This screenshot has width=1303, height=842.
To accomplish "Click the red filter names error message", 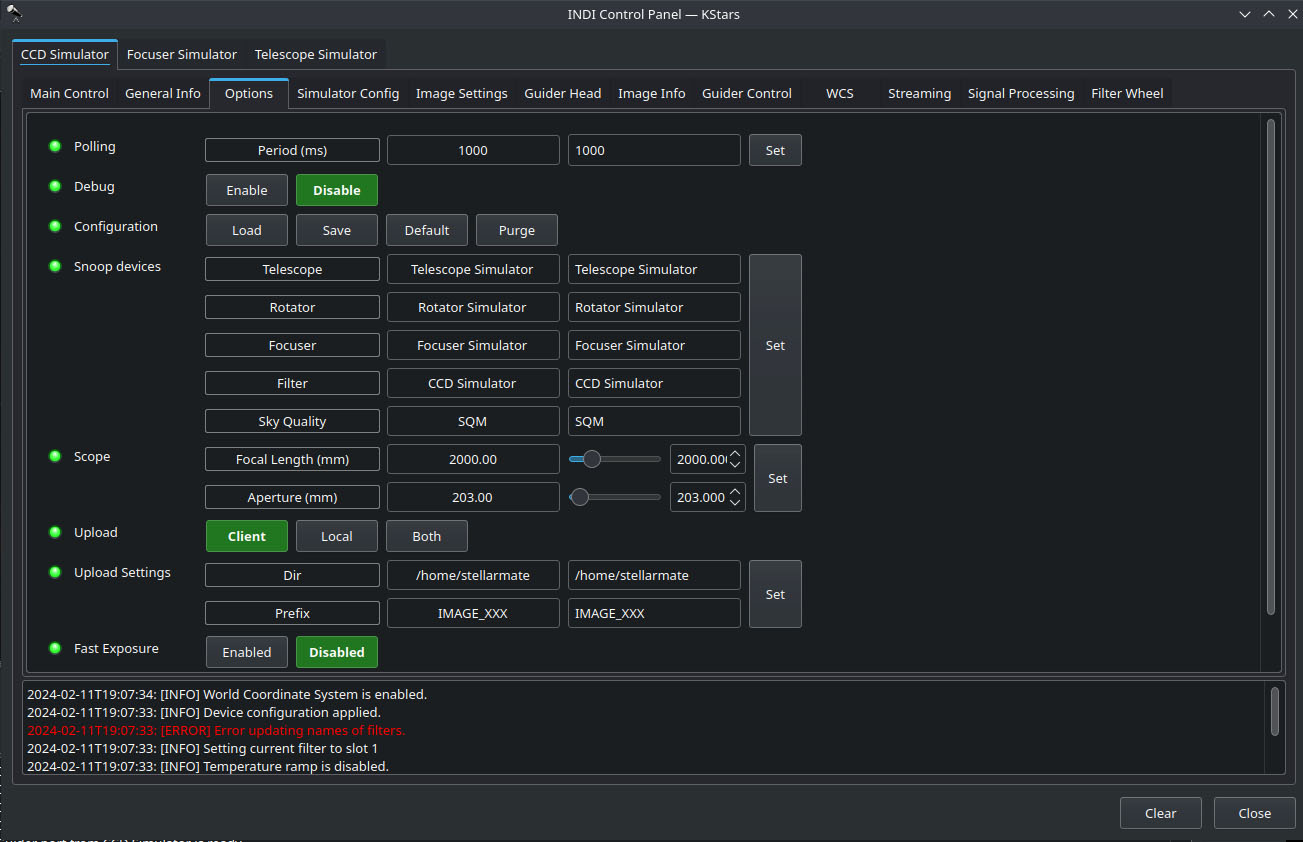I will click(x=216, y=730).
